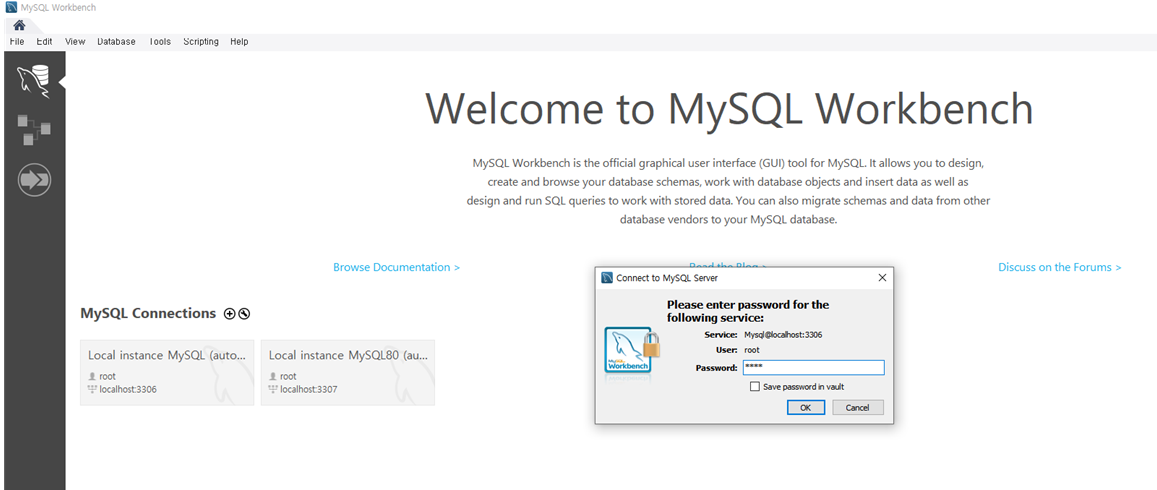Open the View menu
The height and width of the screenshot is (490, 1157).
click(x=75, y=42)
